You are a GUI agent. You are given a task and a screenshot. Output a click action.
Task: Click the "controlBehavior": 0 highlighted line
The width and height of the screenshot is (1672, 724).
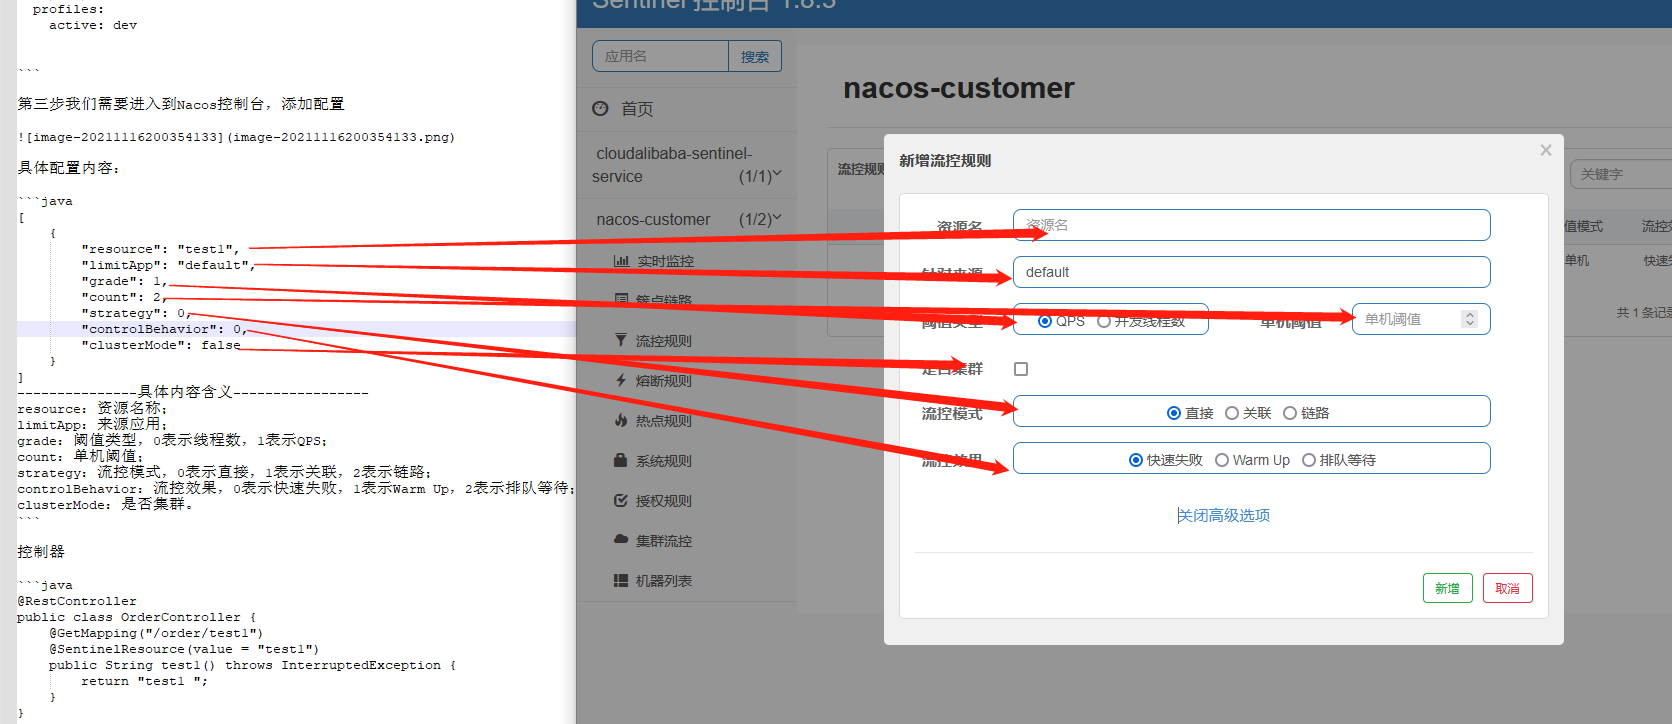point(163,329)
